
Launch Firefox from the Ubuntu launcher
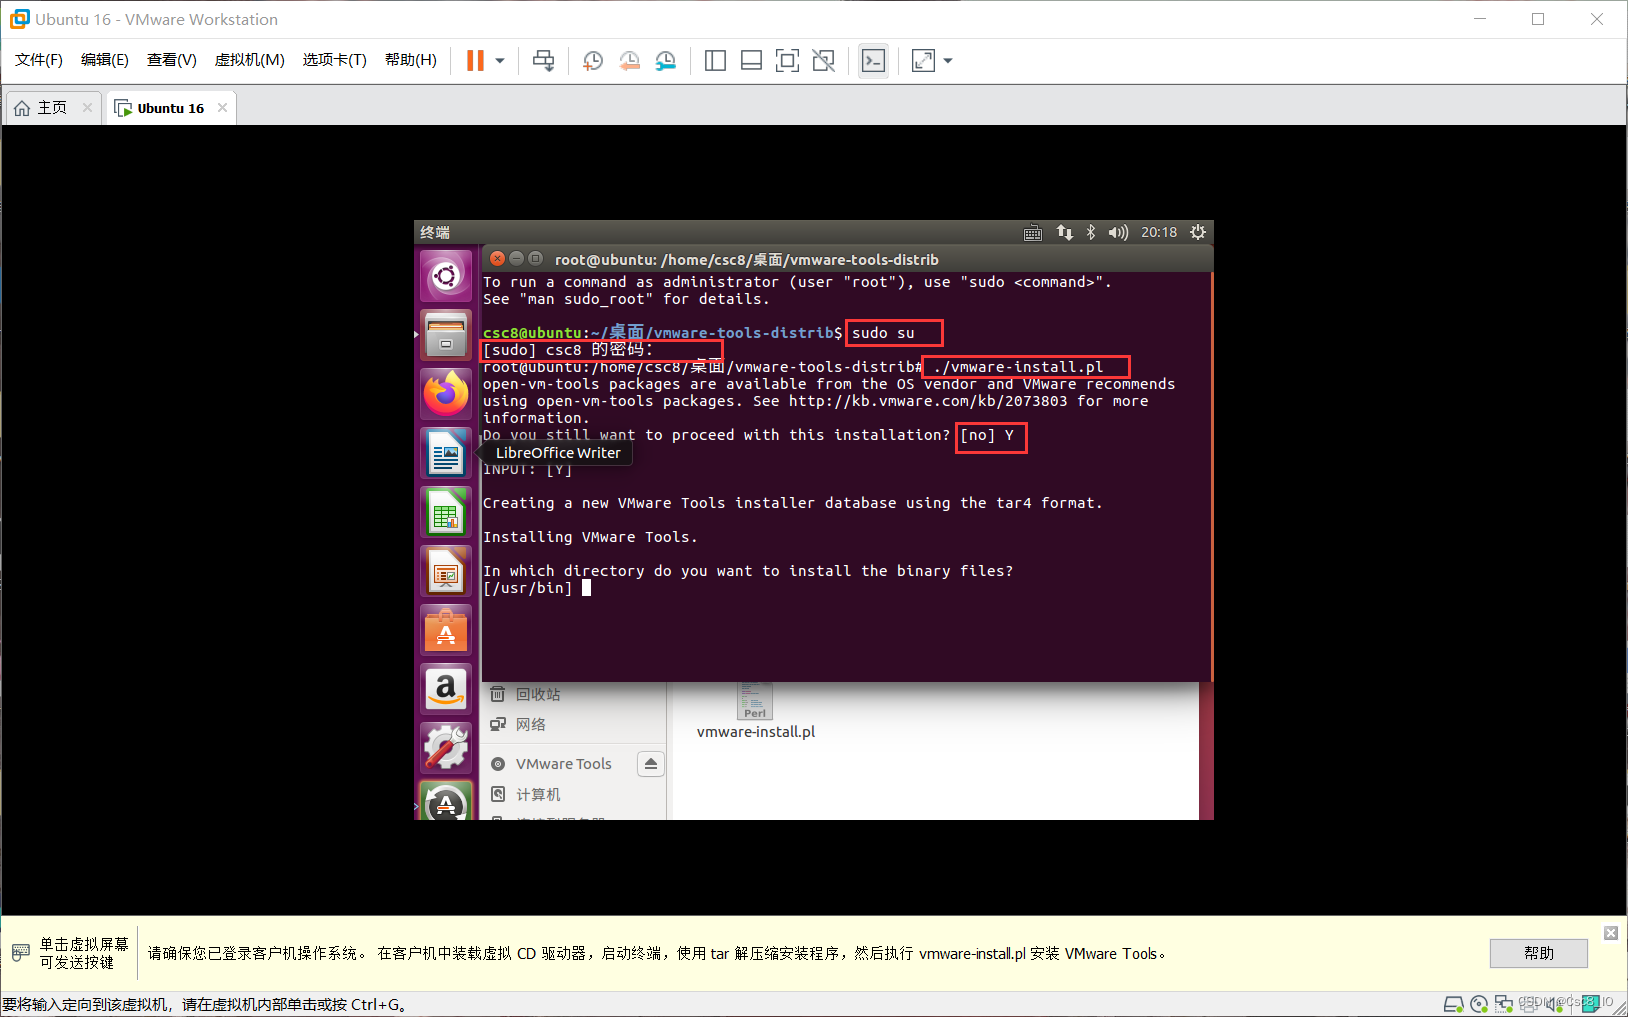pos(446,394)
